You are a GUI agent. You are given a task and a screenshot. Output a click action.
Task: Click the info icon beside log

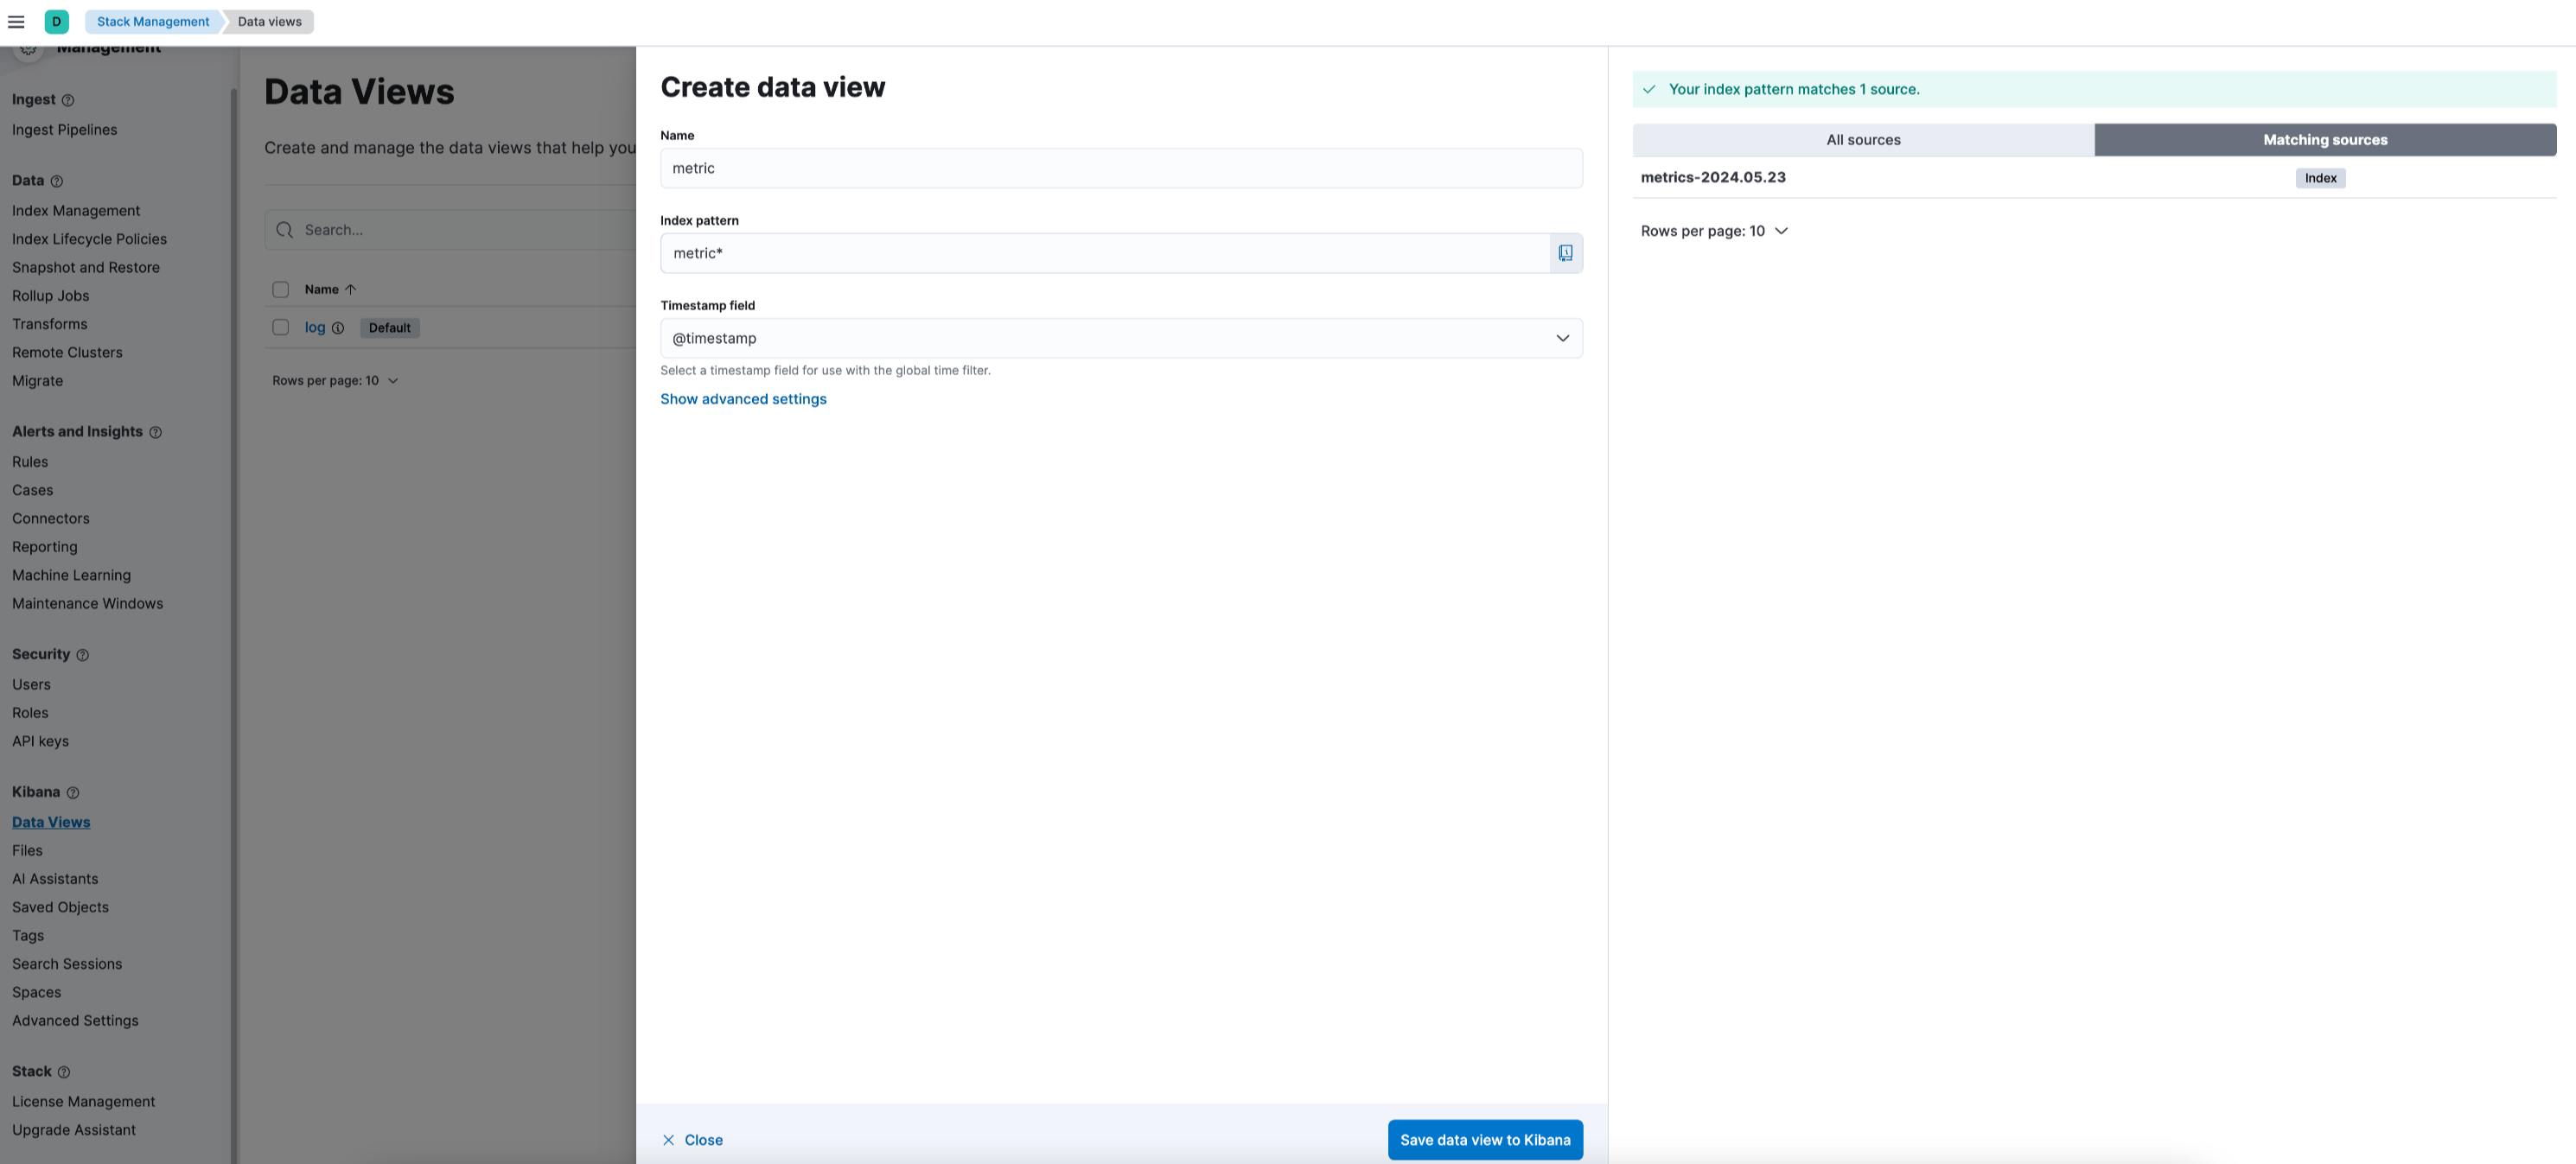click(338, 328)
